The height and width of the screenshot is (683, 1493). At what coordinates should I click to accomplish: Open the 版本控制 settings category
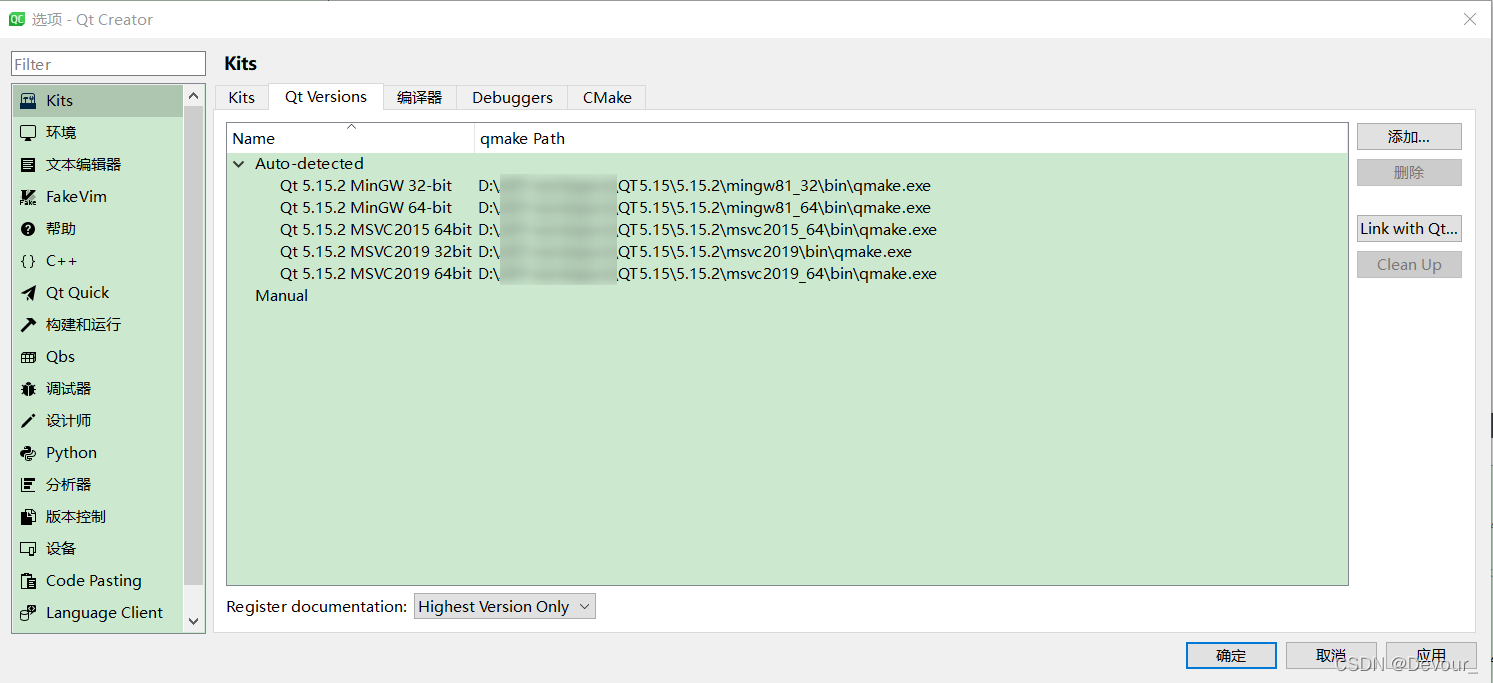98,517
